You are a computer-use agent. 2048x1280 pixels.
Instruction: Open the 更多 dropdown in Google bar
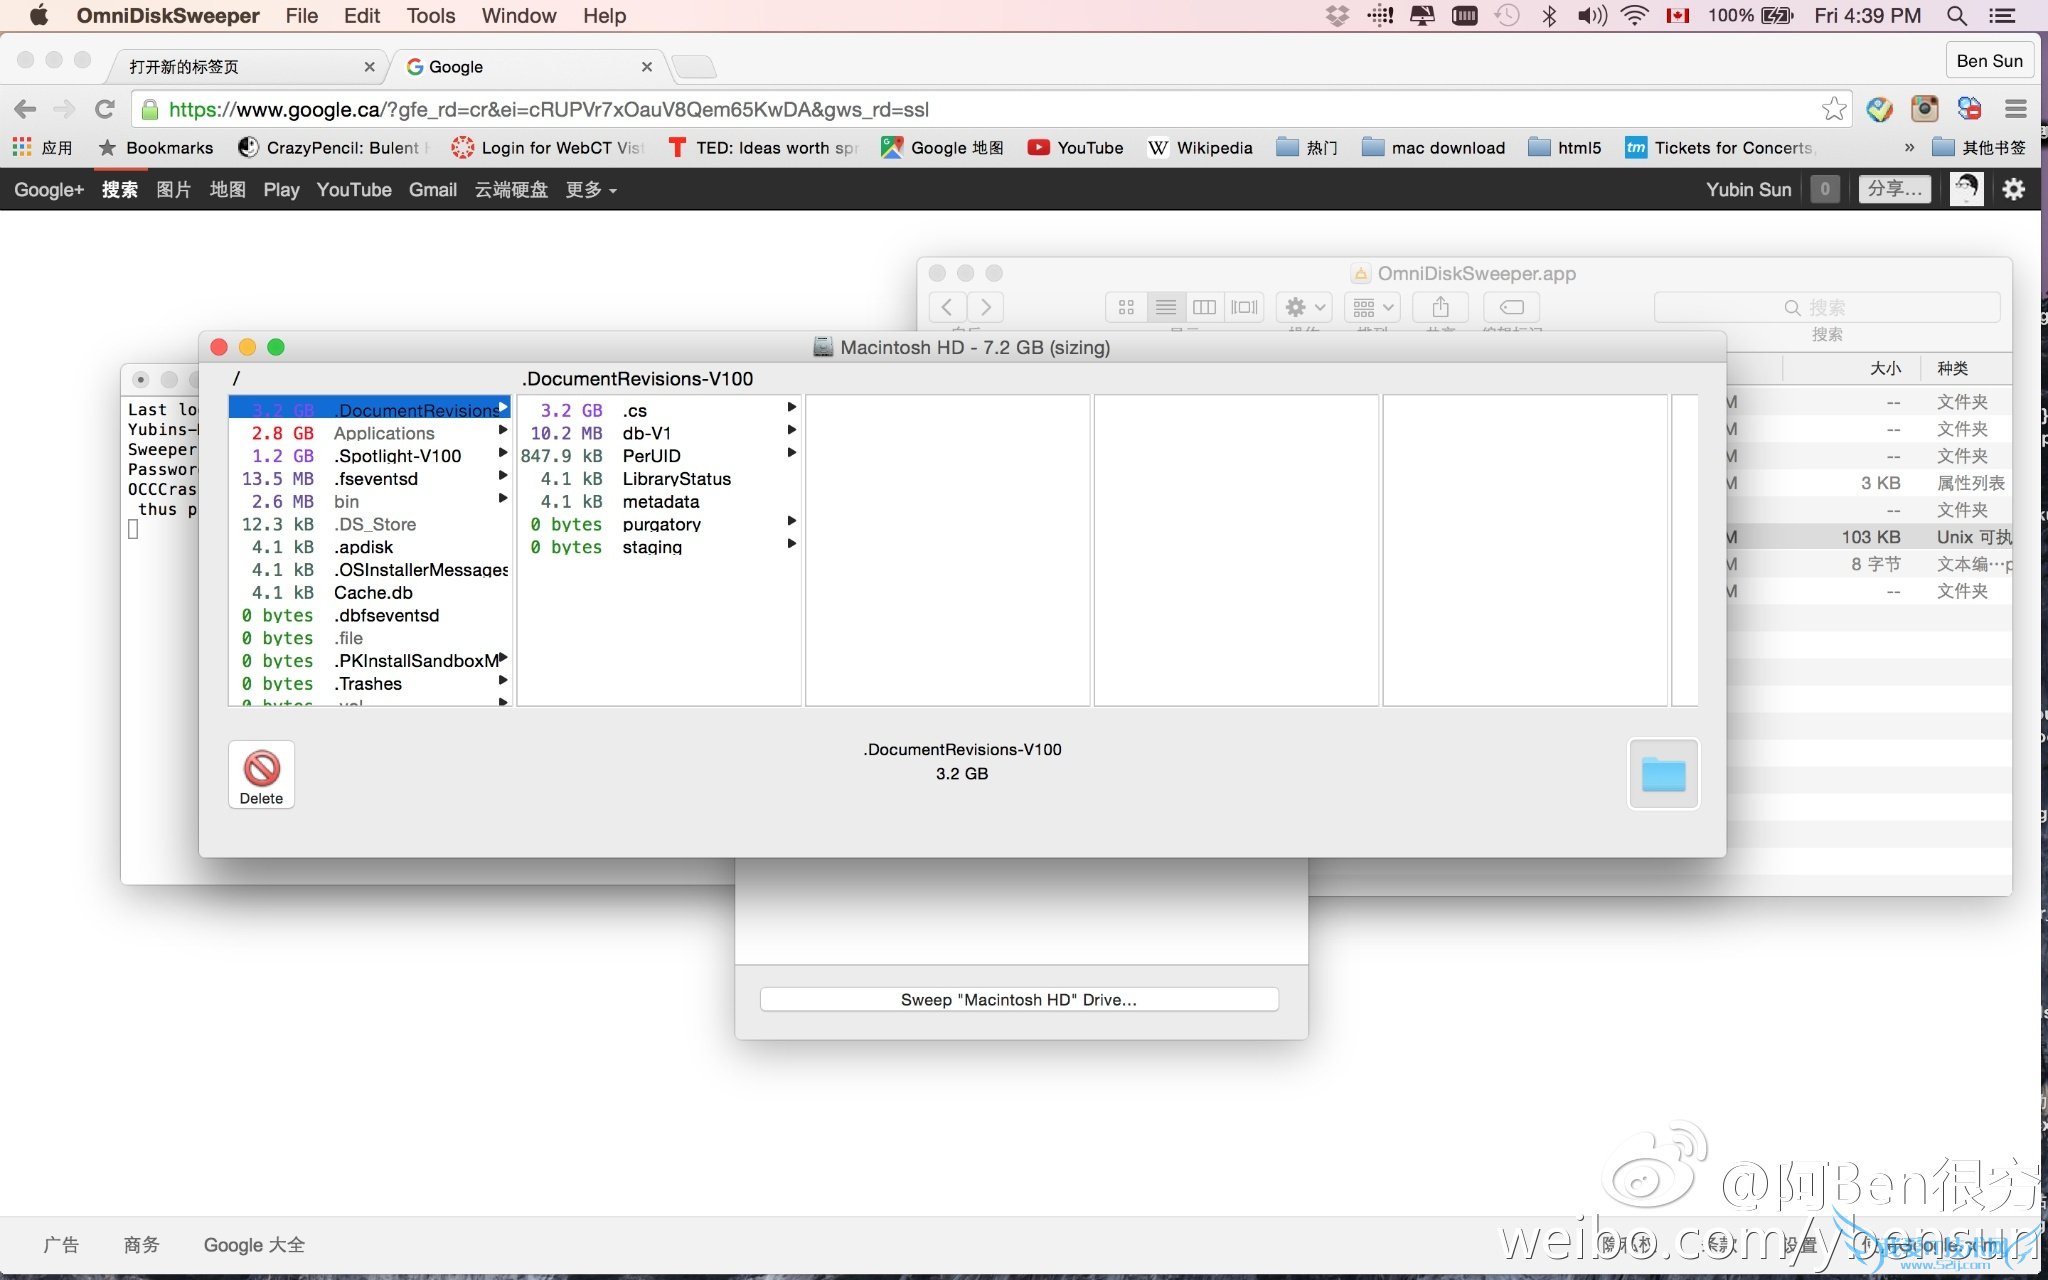[x=590, y=190]
